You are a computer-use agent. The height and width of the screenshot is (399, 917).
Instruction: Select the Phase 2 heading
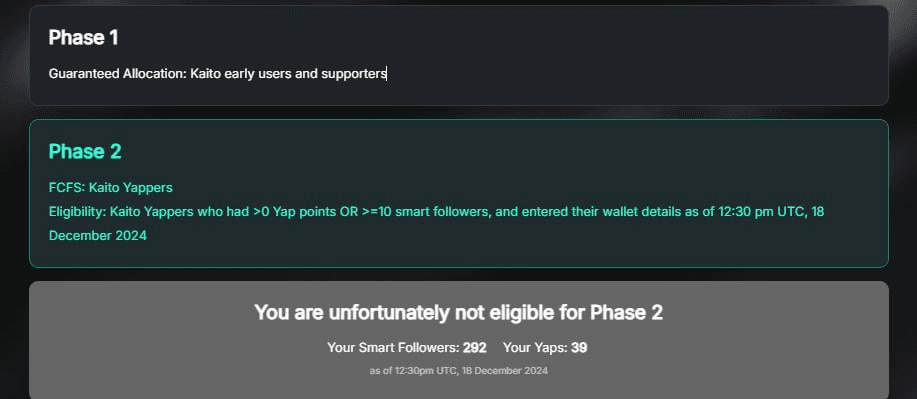(85, 152)
